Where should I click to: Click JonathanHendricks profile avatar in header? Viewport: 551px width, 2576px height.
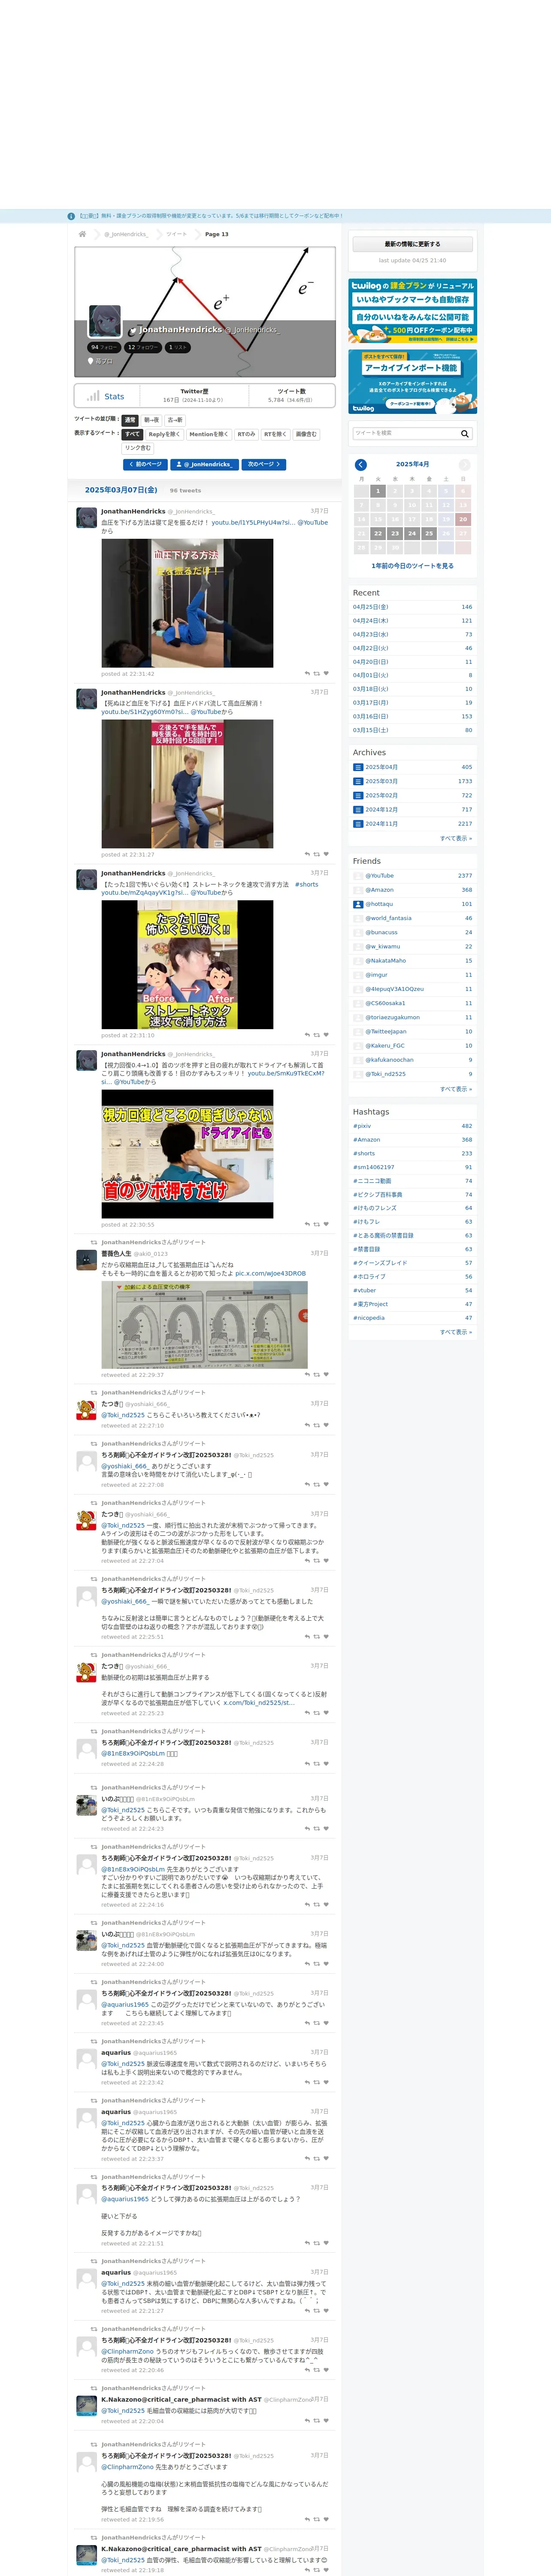pos(105,321)
